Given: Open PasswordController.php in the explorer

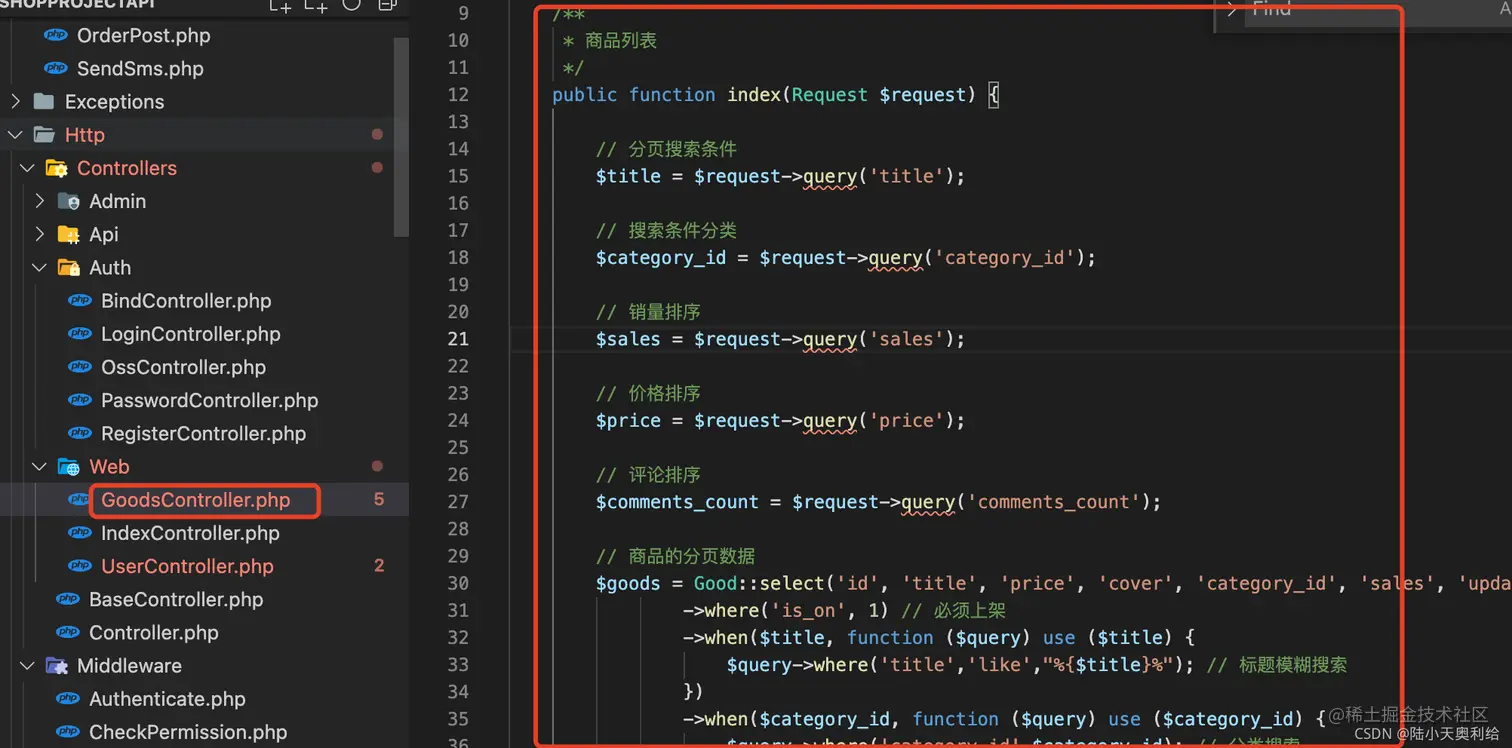Looking at the screenshot, I should (209, 400).
